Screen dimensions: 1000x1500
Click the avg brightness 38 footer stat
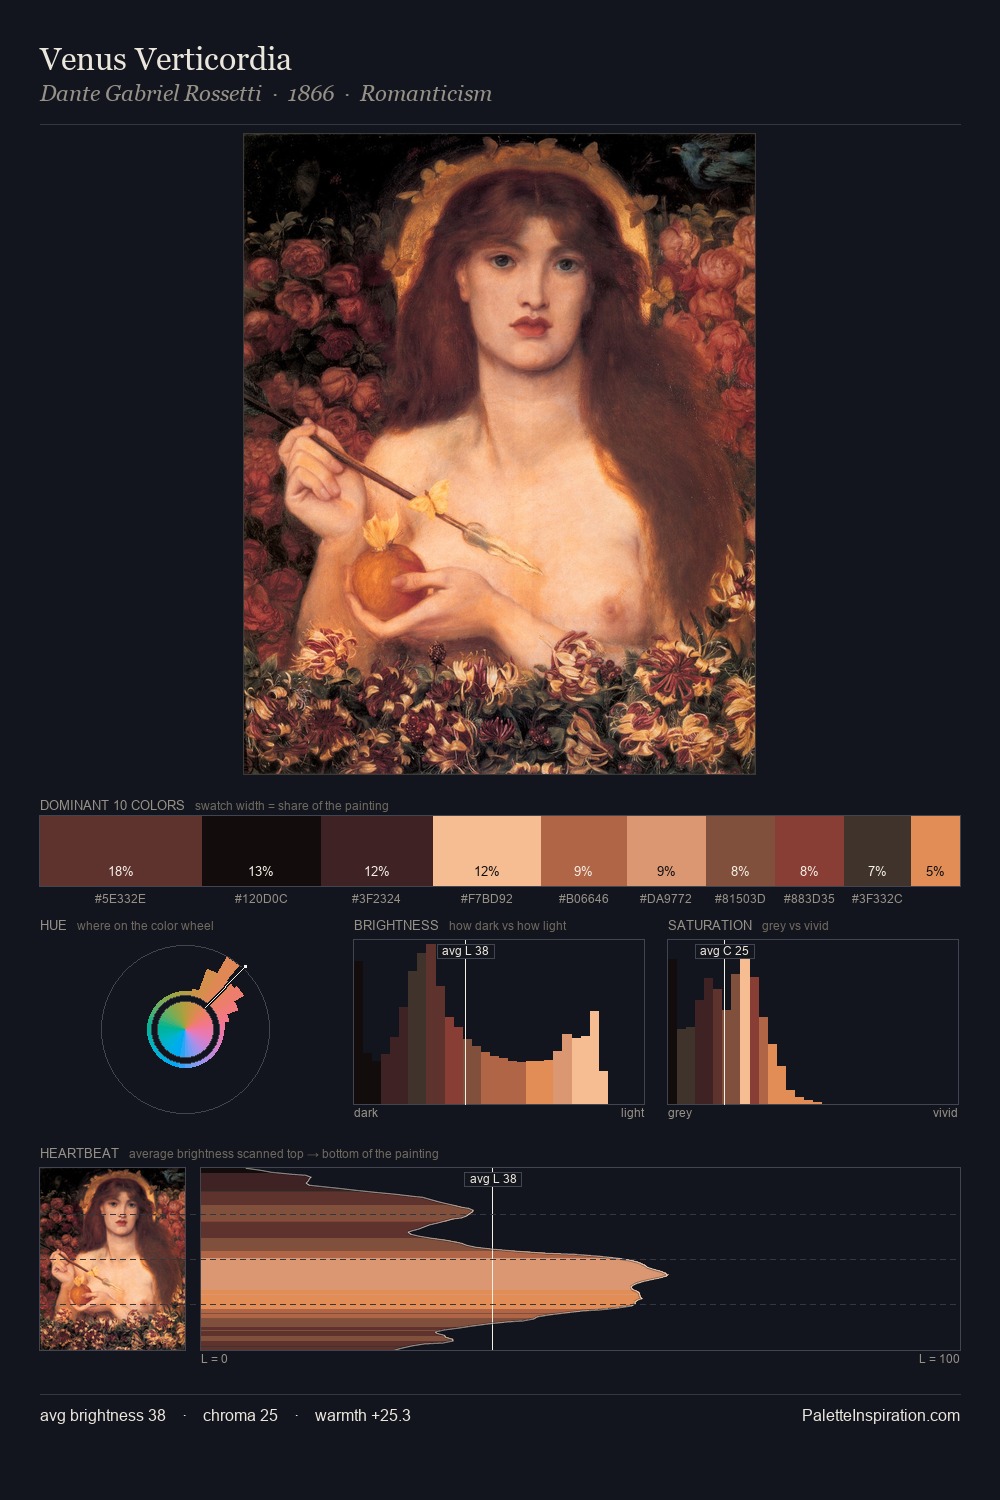[x=103, y=1415]
